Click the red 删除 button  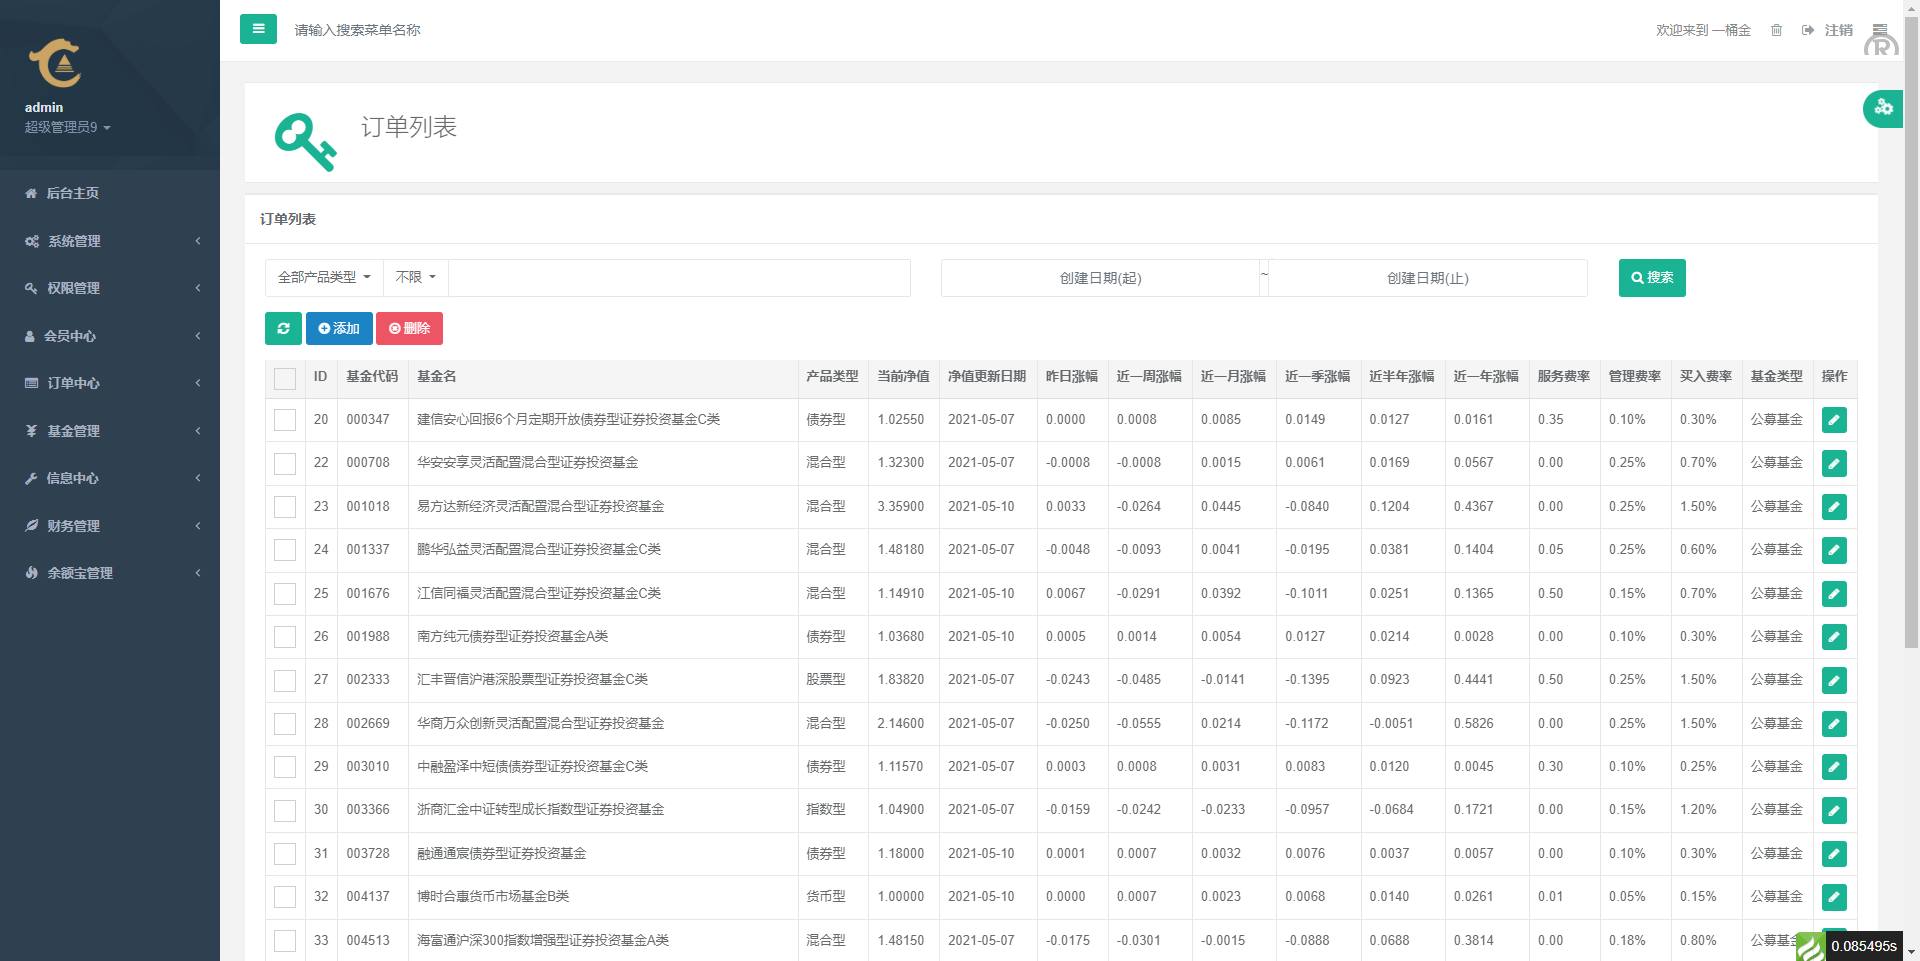coord(409,328)
